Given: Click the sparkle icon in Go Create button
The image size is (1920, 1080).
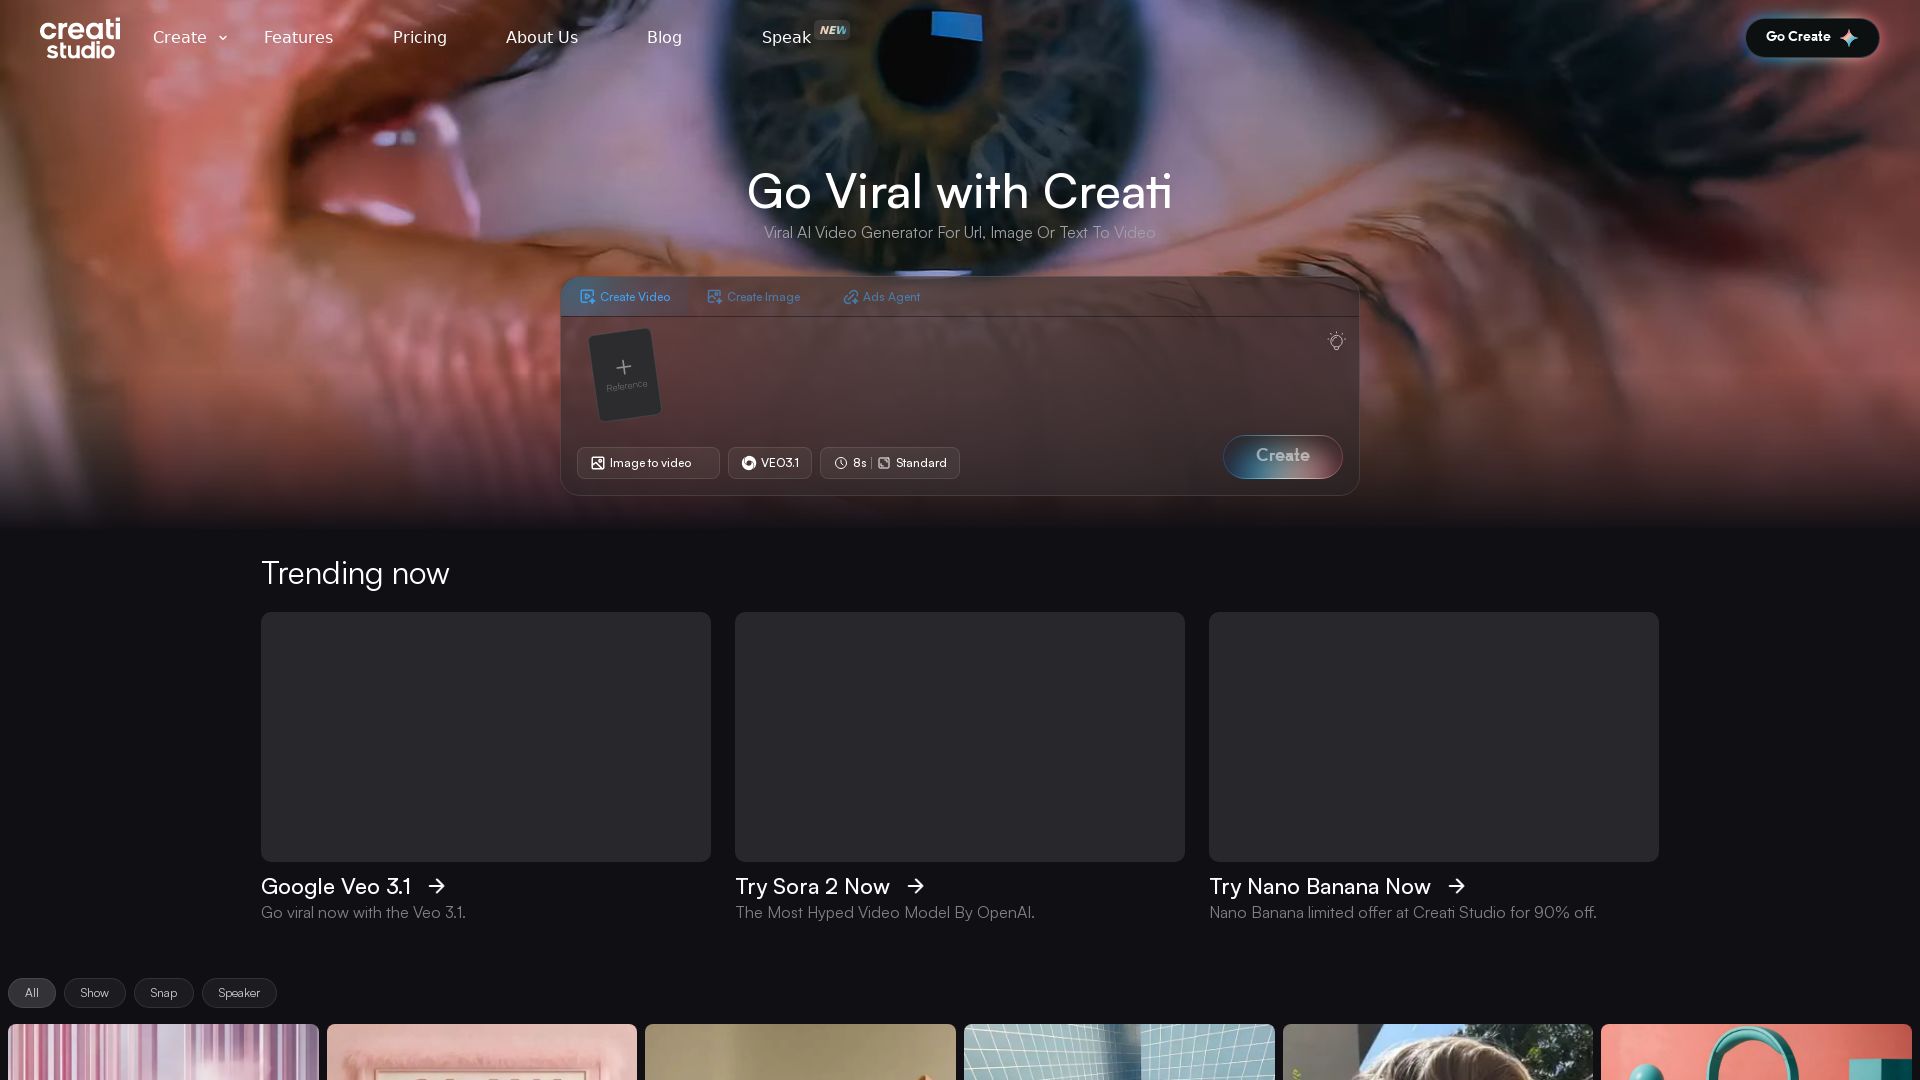Looking at the screenshot, I should point(1850,37).
